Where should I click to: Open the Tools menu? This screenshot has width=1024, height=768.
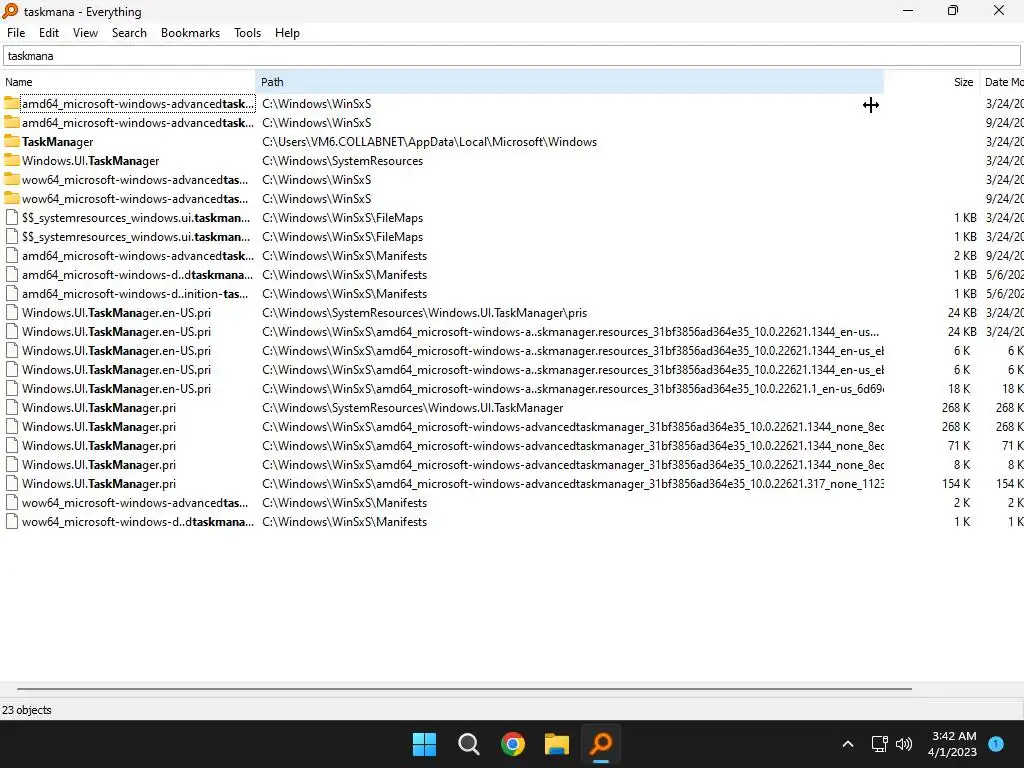(248, 33)
